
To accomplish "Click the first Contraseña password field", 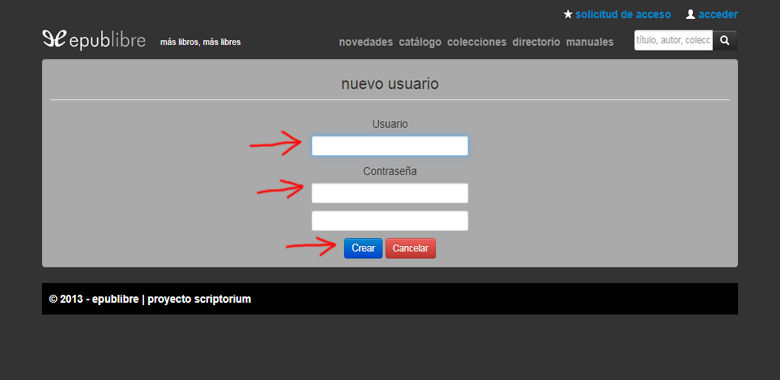I will coord(390,193).
